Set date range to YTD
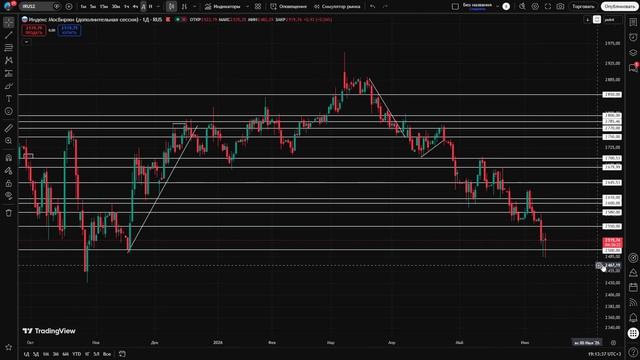The height and width of the screenshot is (360, 640). tap(76, 354)
